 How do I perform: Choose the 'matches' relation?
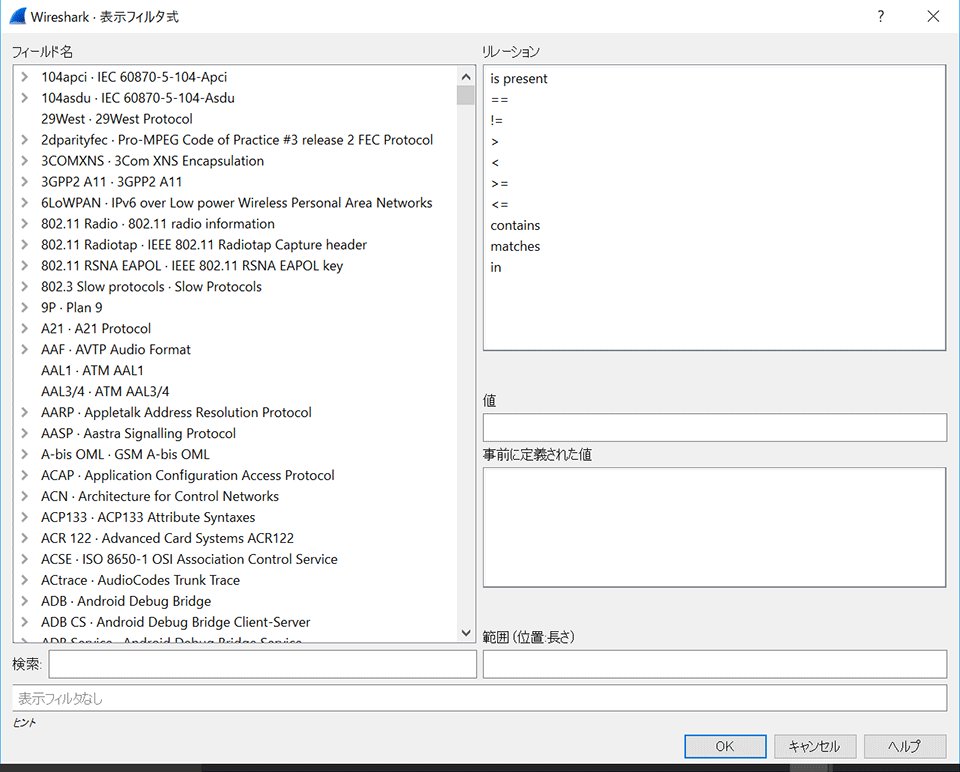pos(516,246)
